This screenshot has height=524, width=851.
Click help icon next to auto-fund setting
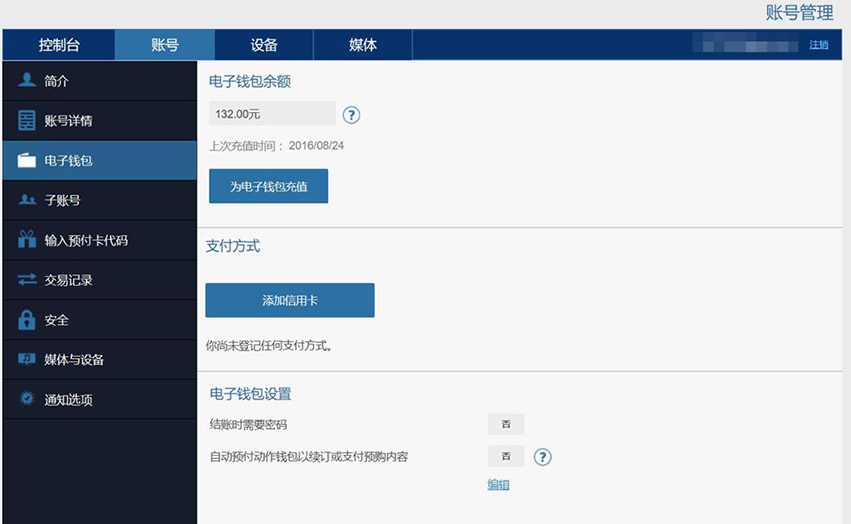tap(542, 457)
